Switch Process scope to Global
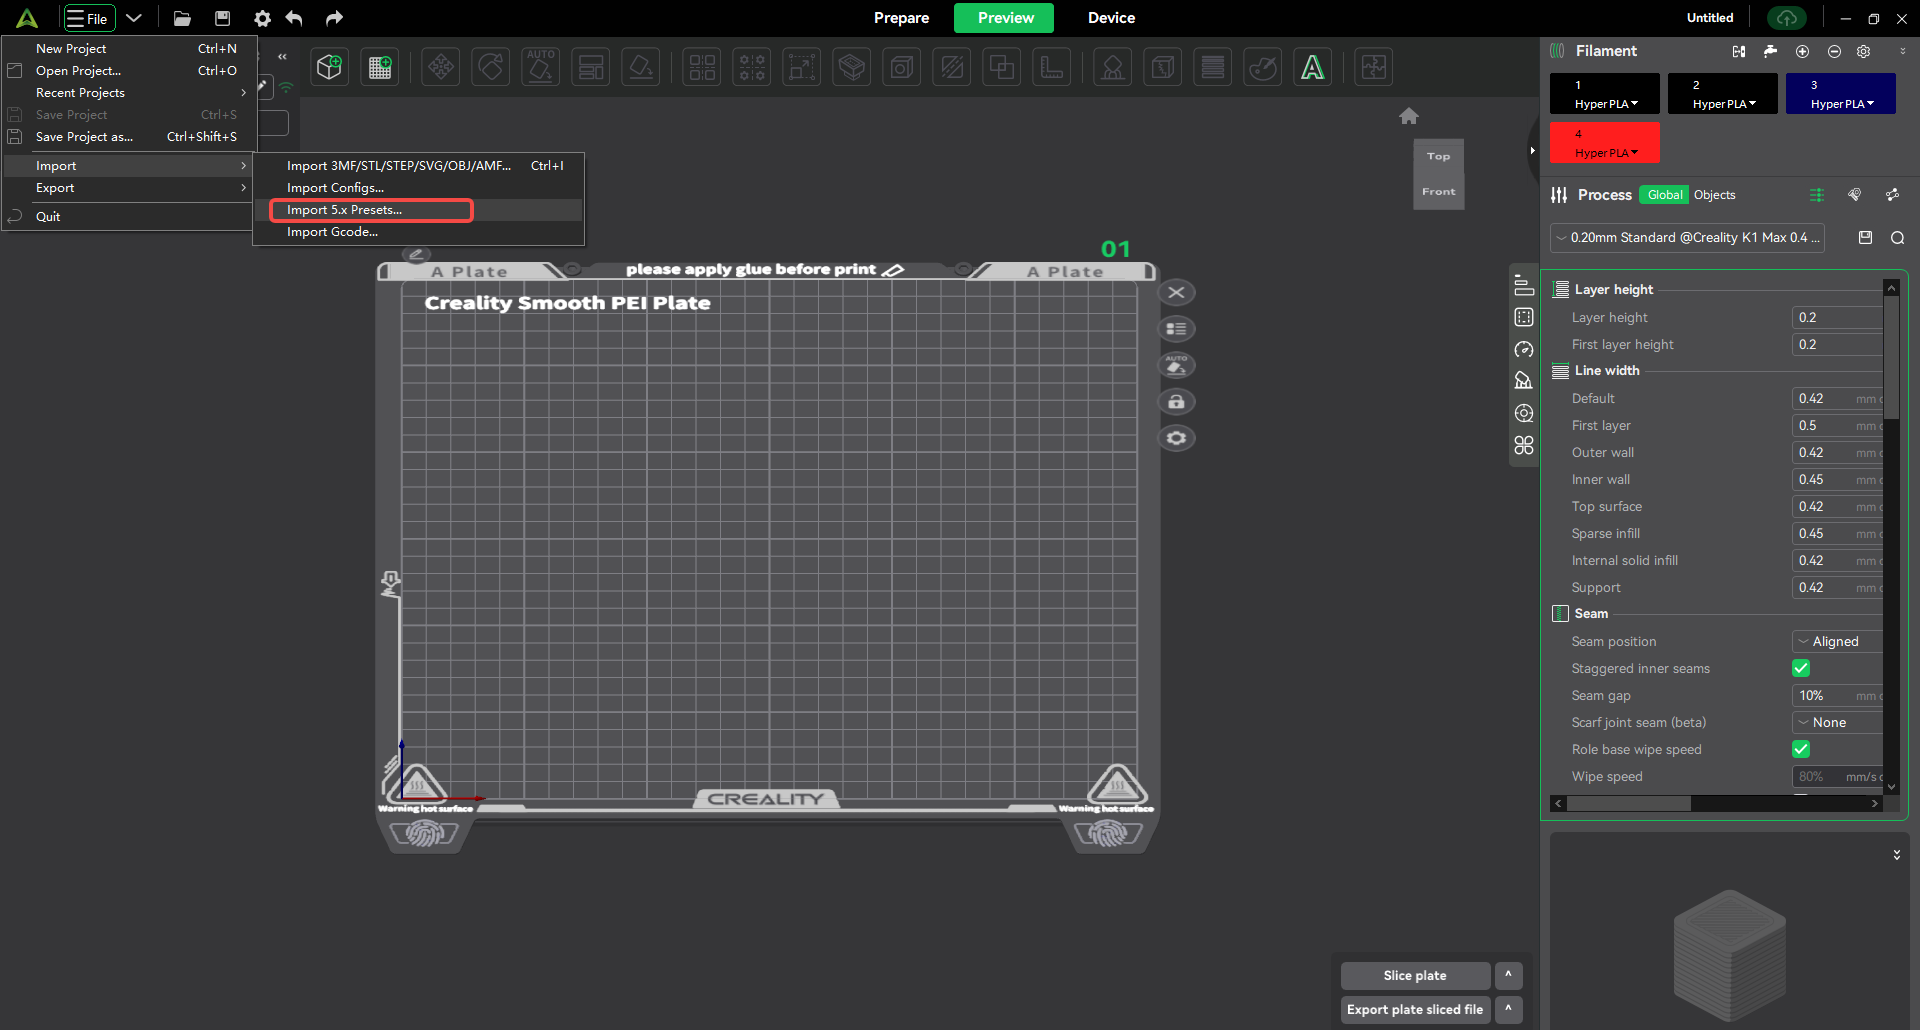 [x=1665, y=195]
